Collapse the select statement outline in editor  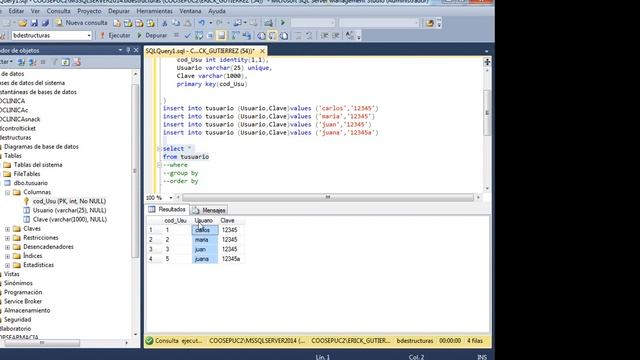(160, 149)
